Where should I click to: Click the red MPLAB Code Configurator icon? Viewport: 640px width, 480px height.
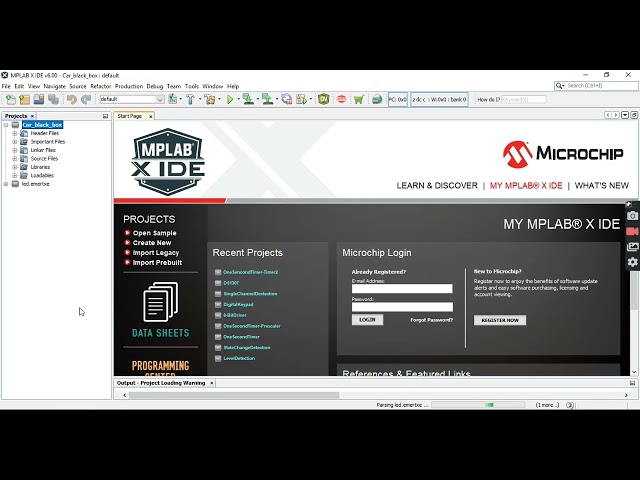pos(342,99)
